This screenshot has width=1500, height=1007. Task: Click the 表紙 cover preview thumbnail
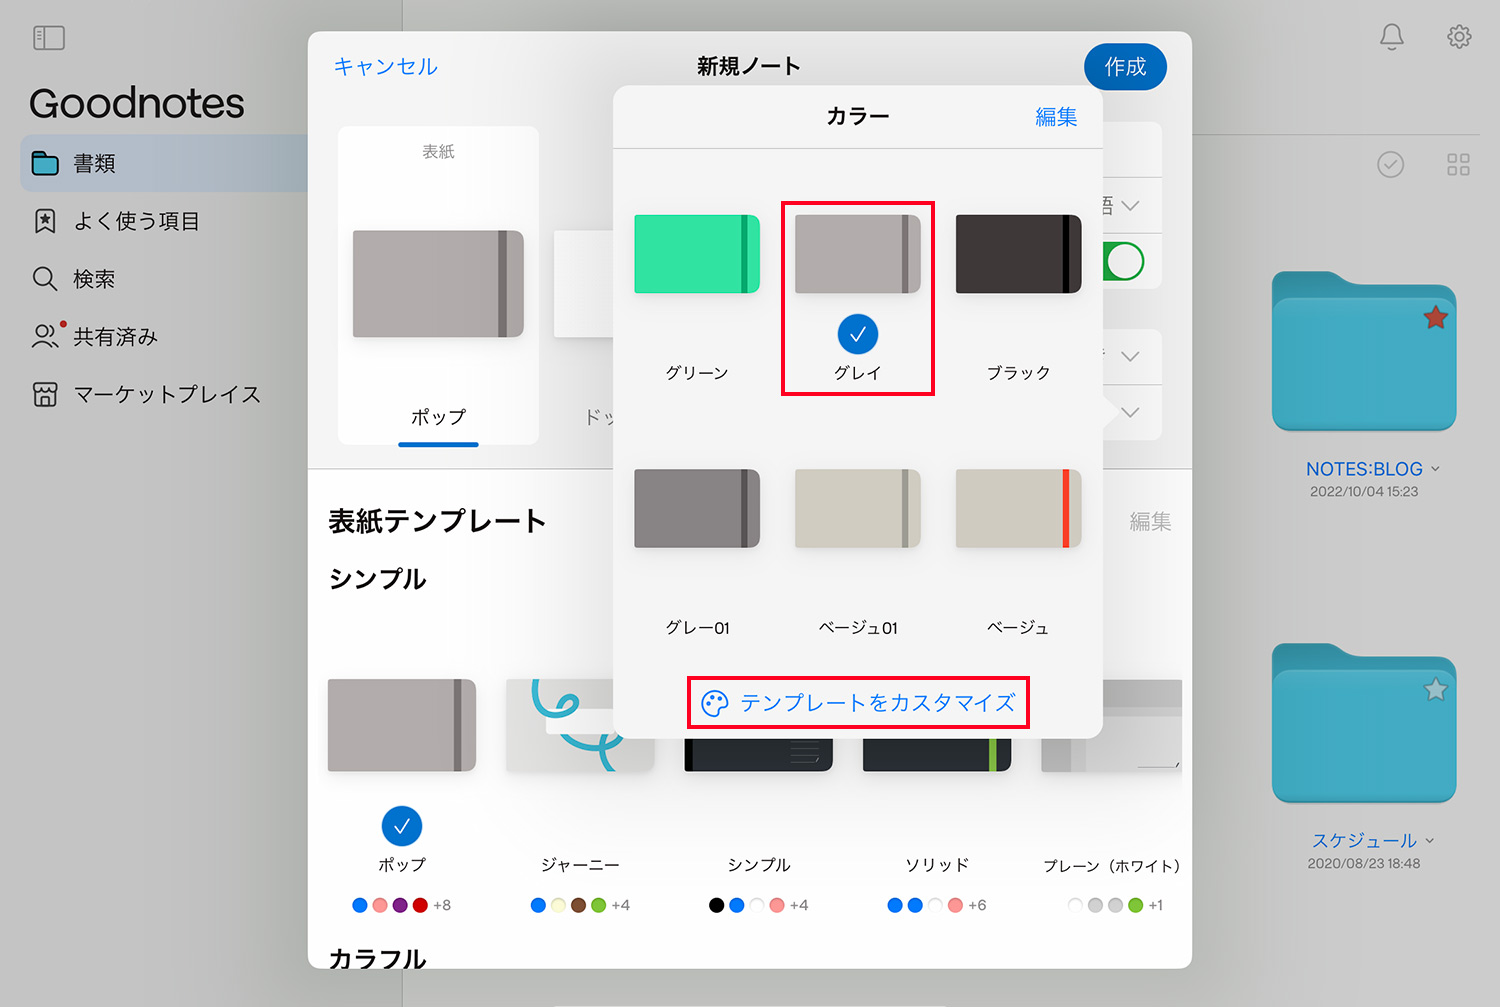tap(438, 284)
